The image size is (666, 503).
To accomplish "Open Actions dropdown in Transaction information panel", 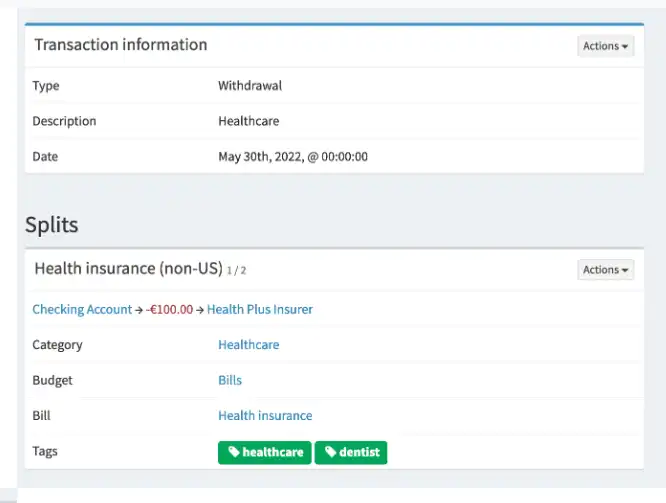I will [x=606, y=46].
